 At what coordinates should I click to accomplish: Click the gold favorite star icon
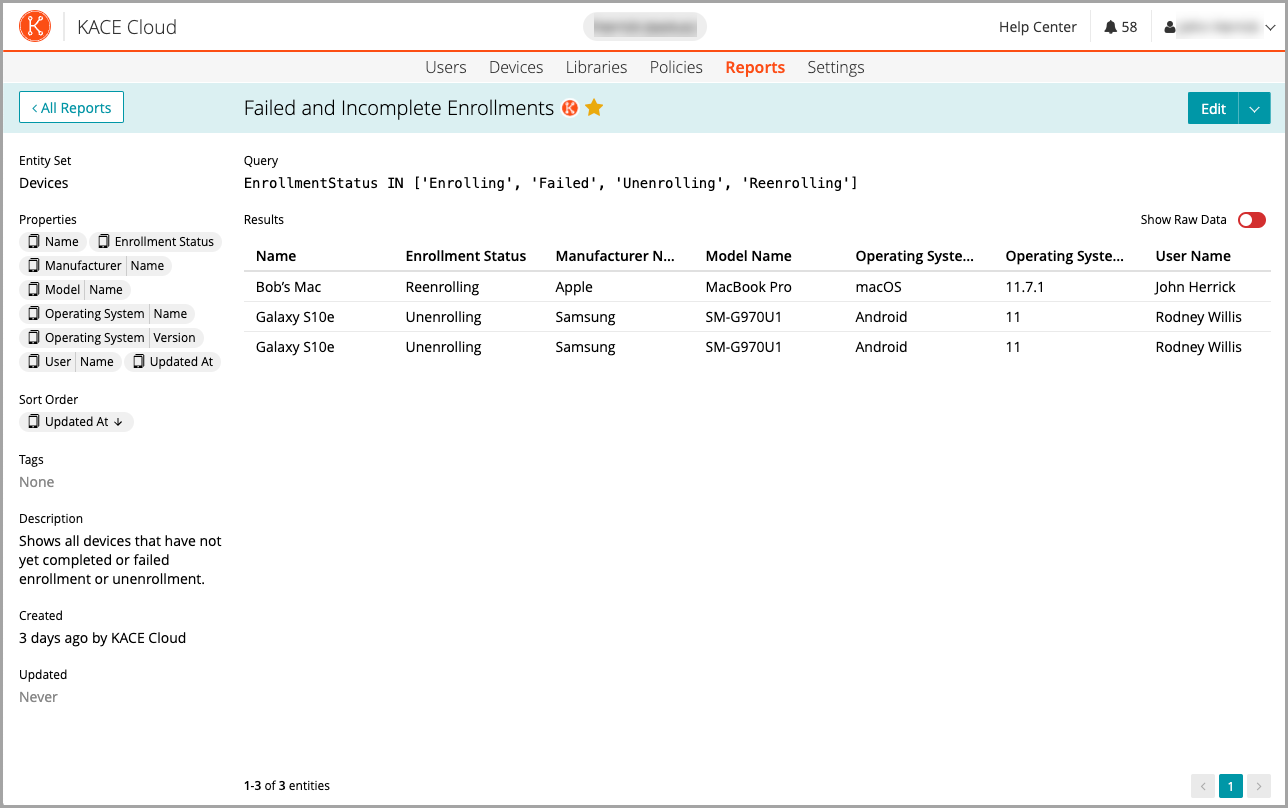coord(594,108)
